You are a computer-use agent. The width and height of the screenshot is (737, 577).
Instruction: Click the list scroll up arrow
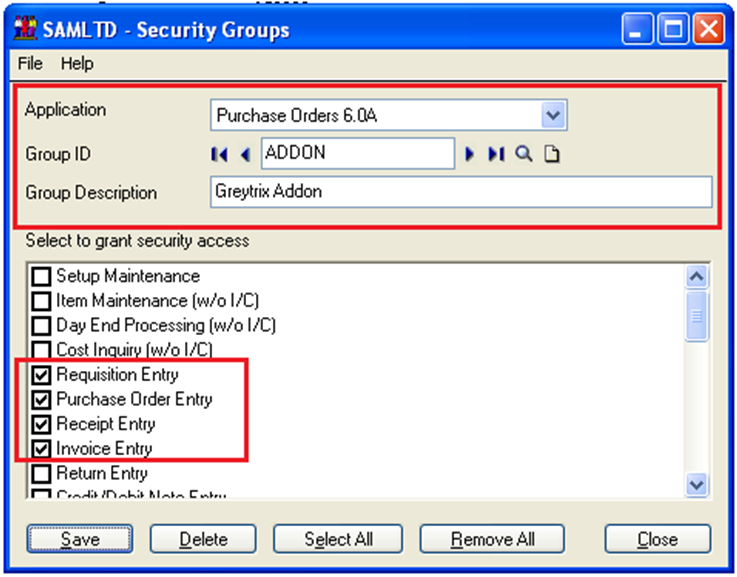tap(696, 277)
